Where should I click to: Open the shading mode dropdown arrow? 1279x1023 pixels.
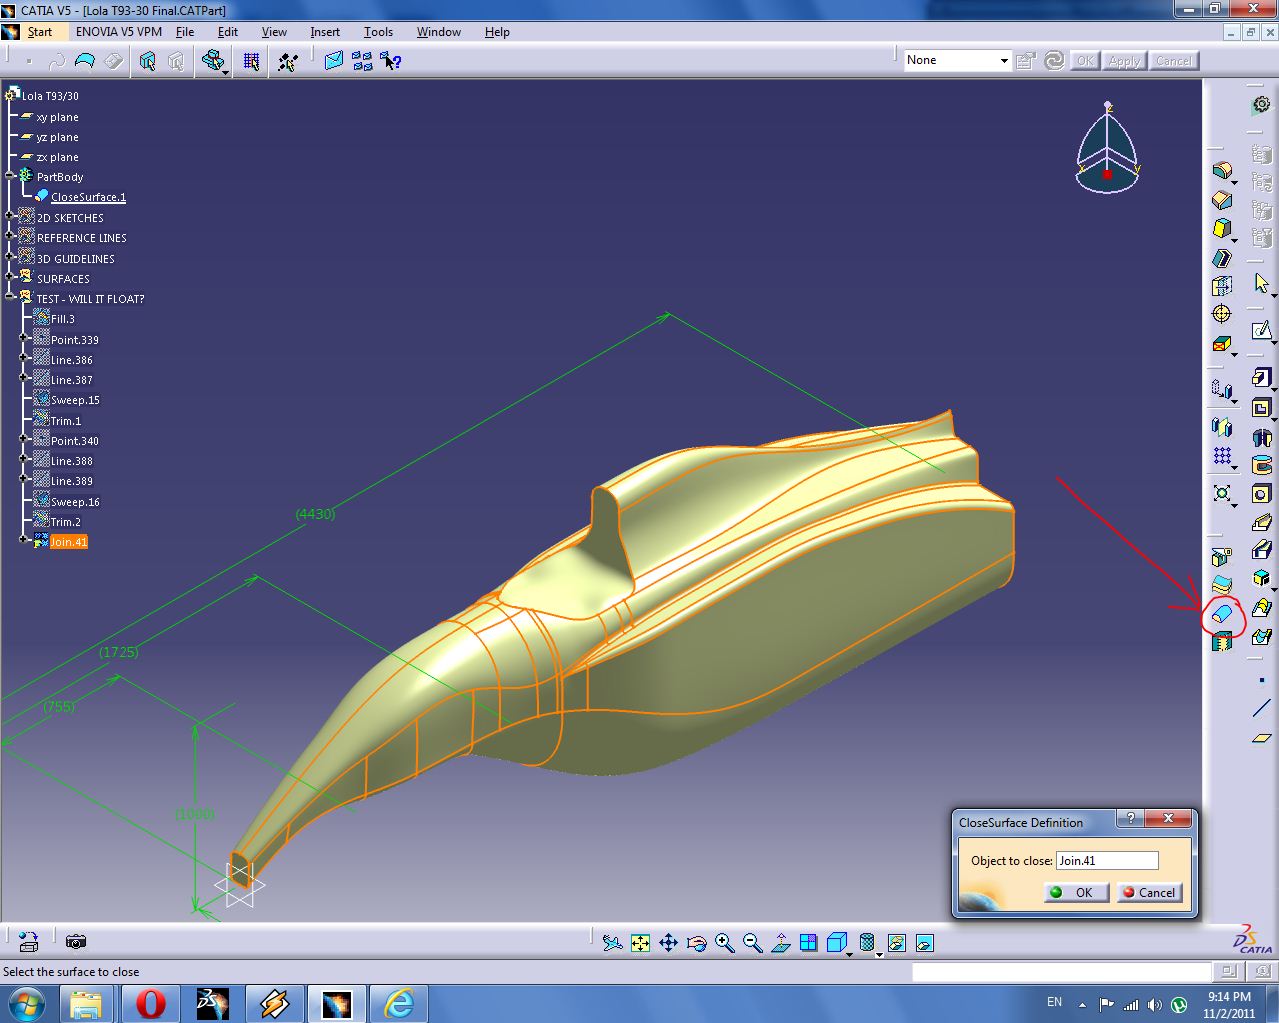879,954
